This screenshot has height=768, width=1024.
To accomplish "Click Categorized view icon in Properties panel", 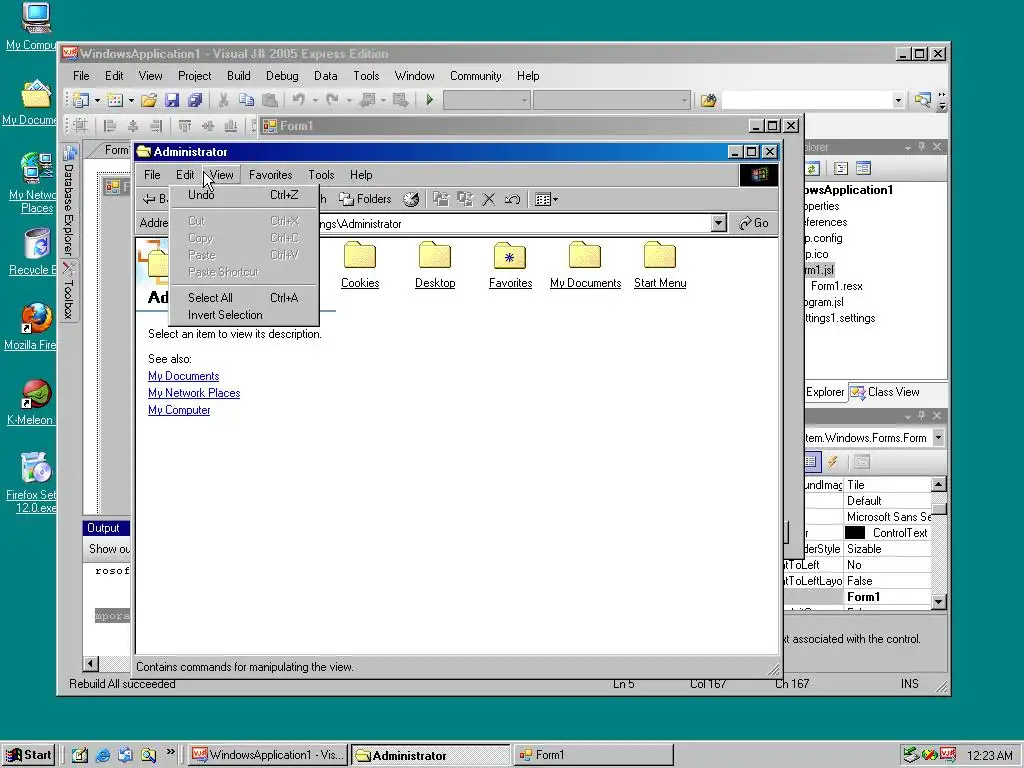I will (810, 462).
